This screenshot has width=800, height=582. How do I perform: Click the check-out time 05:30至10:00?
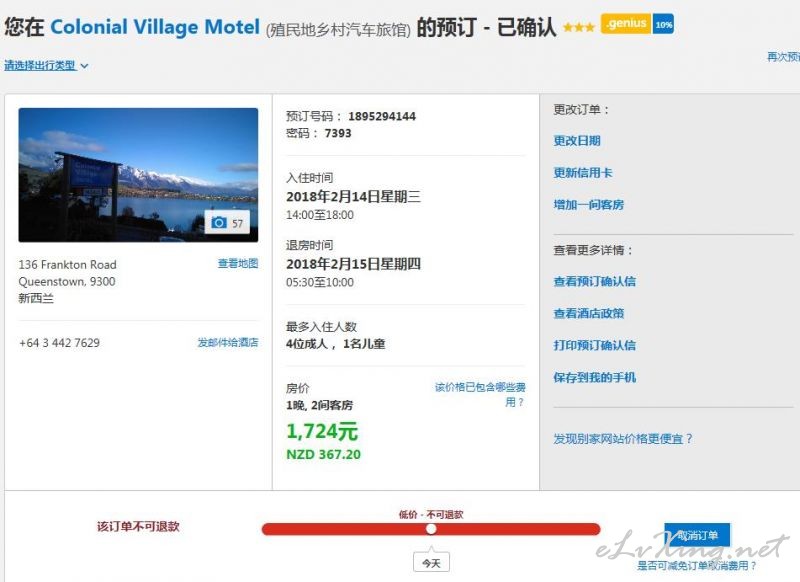pyautogui.click(x=320, y=282)
